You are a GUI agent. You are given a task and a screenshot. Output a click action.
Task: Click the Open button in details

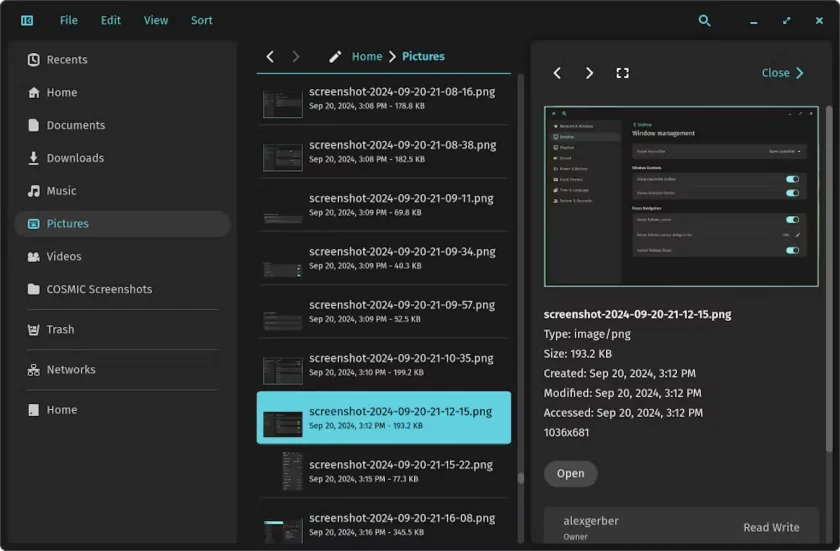click(x=571, y=473)
